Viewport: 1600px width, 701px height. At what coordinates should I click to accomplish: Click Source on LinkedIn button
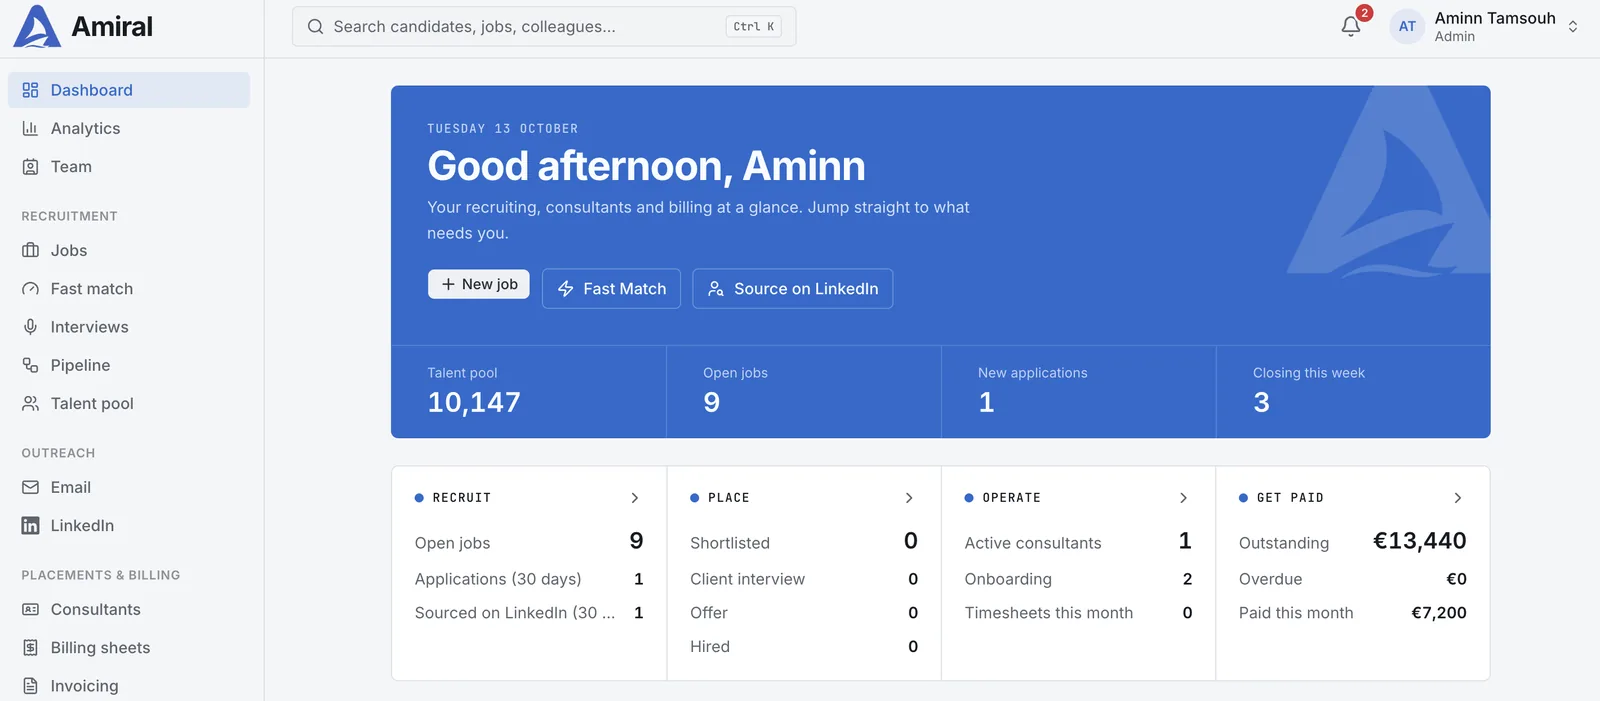(x=793, y=289)
